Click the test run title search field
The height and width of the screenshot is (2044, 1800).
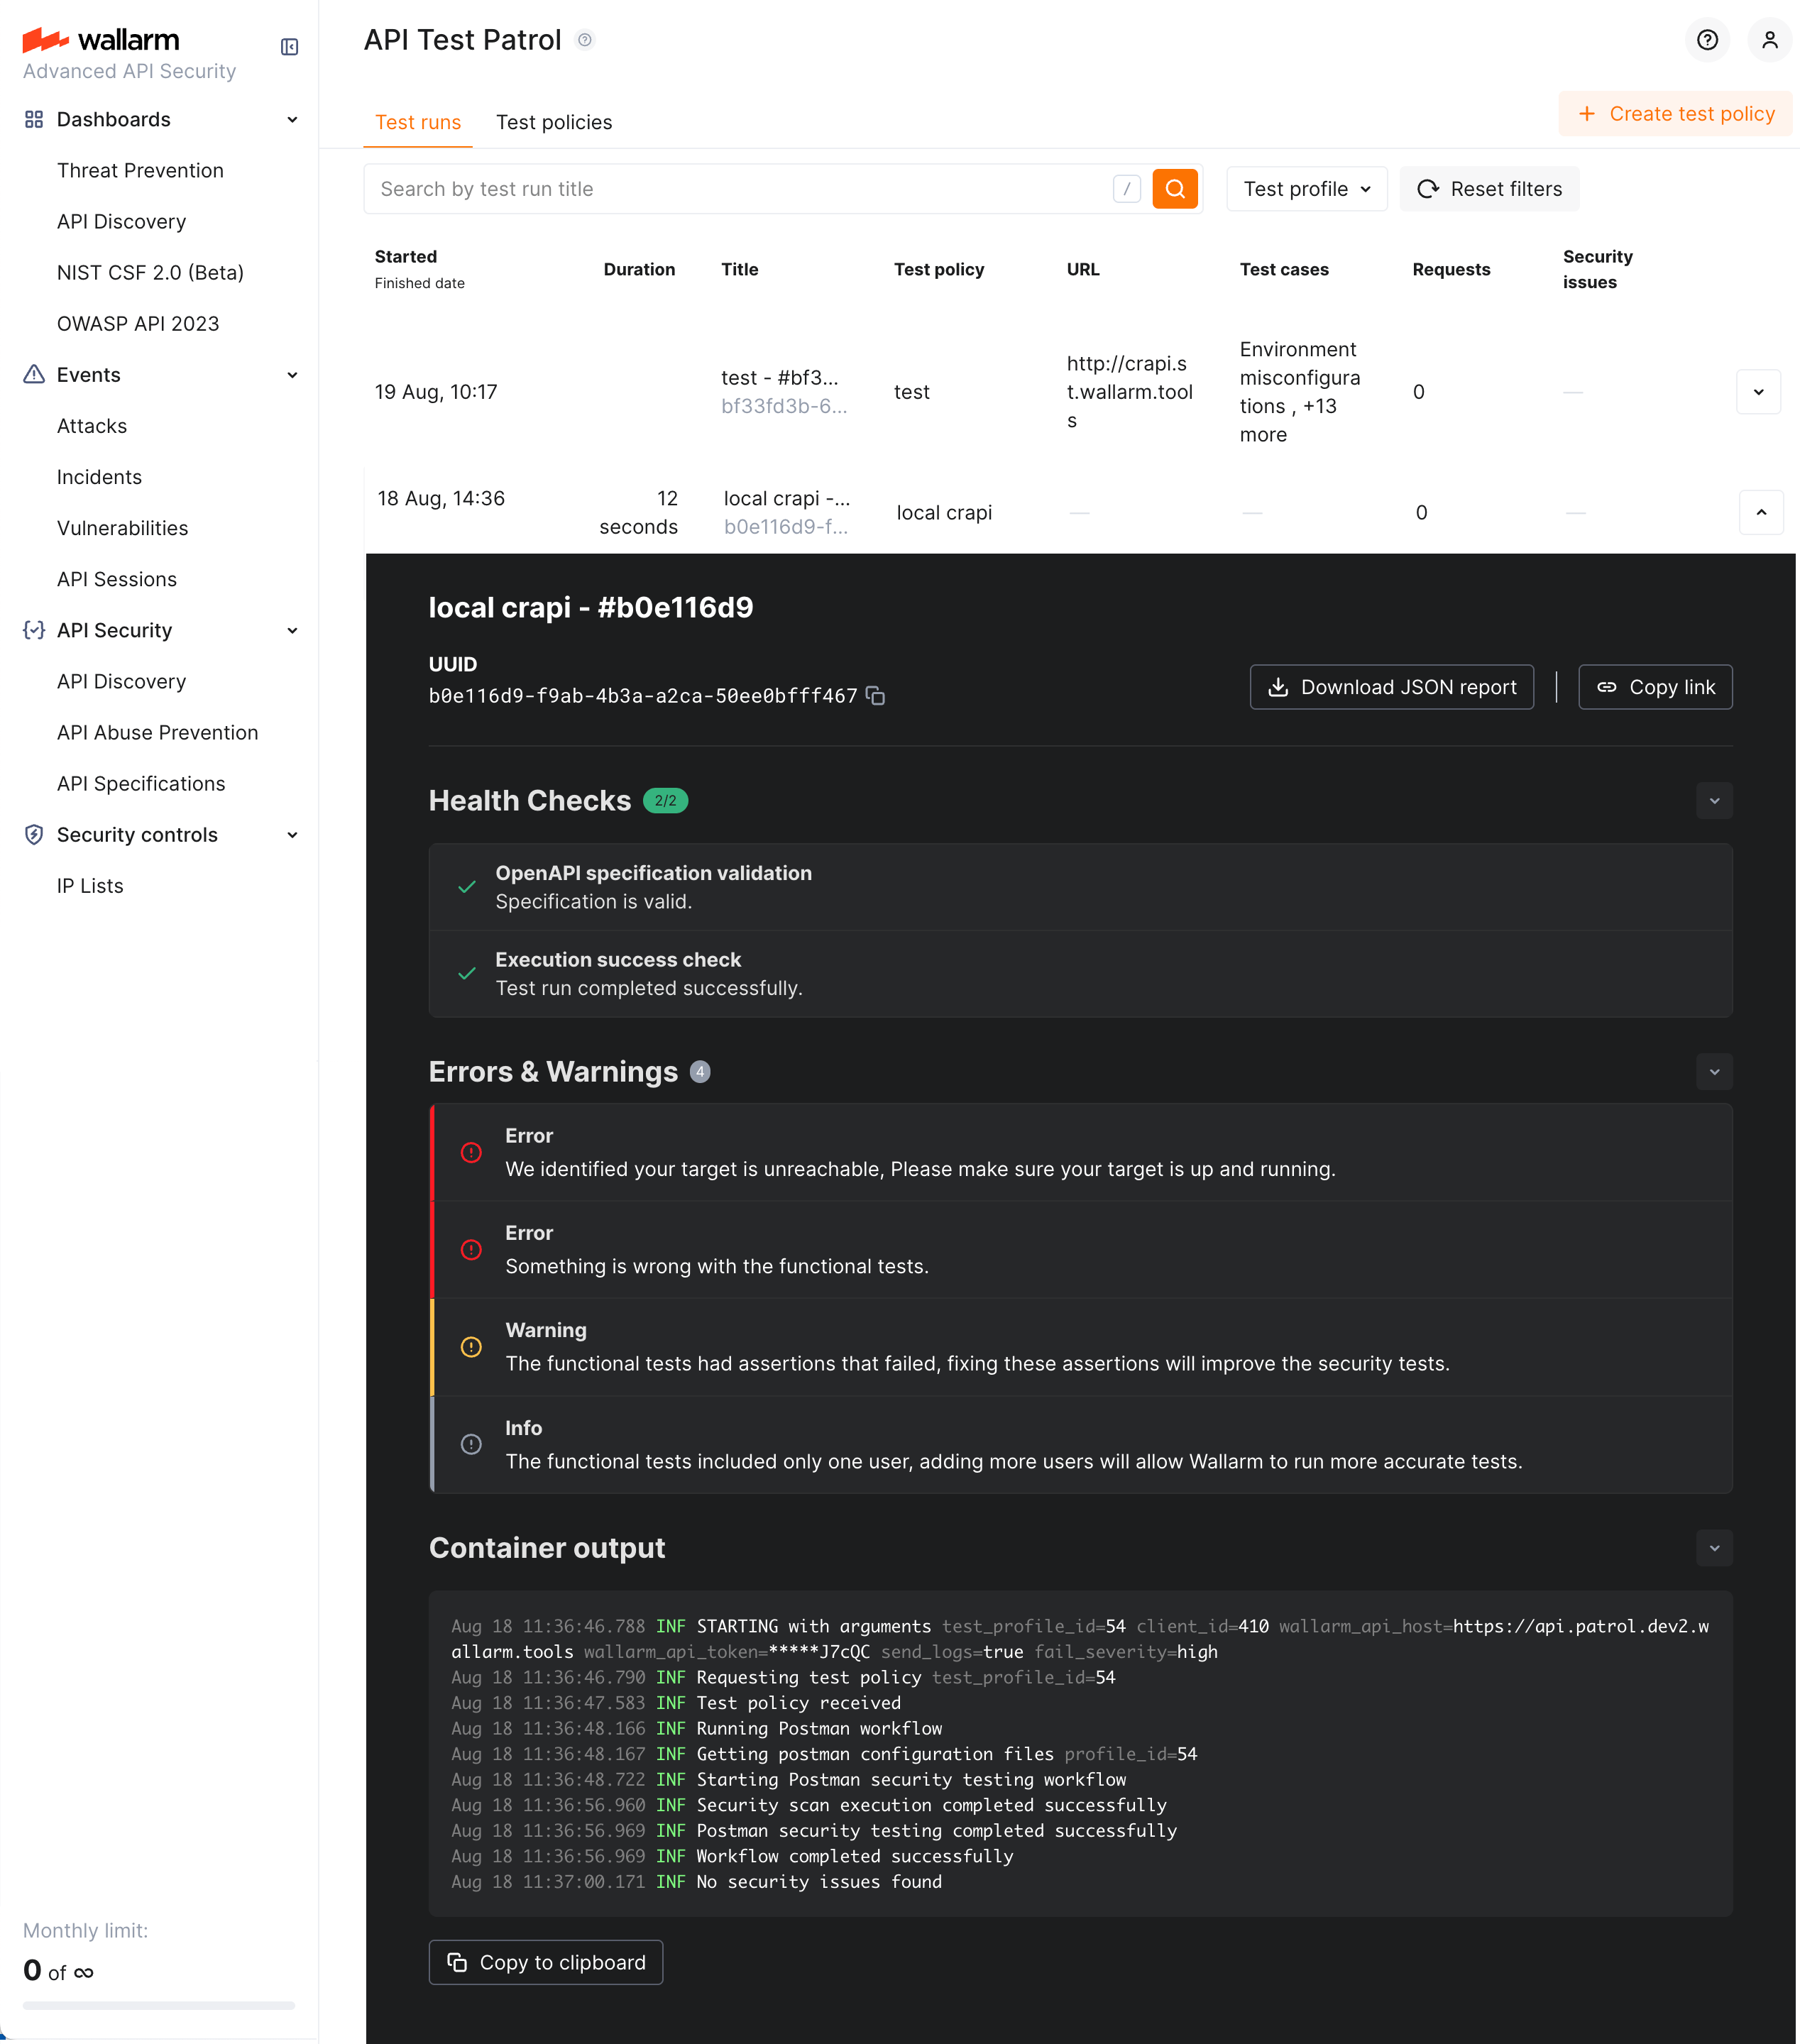click(700, 188)
